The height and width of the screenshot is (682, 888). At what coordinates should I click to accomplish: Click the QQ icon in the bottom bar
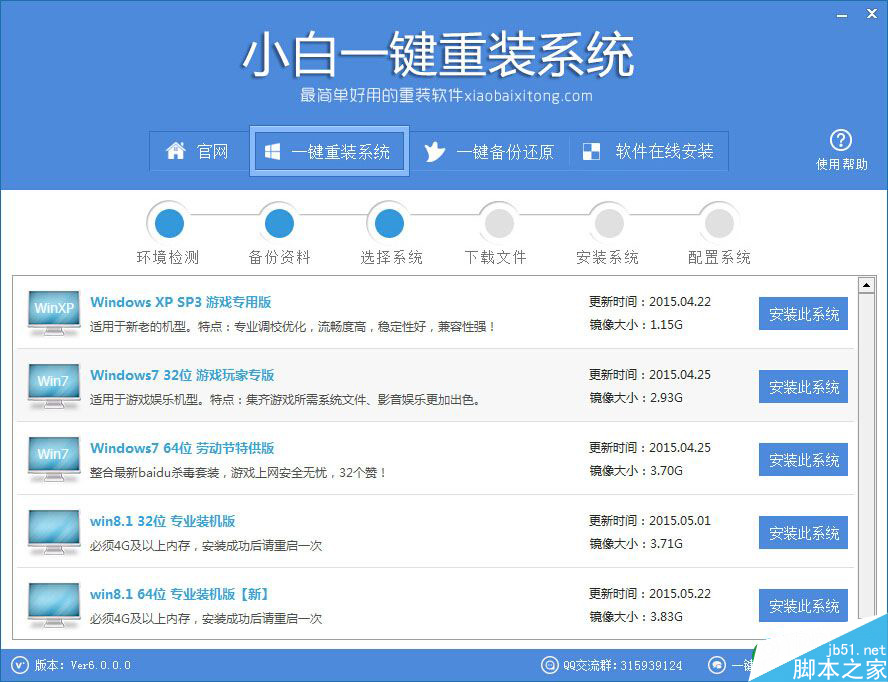pos(549,664)
